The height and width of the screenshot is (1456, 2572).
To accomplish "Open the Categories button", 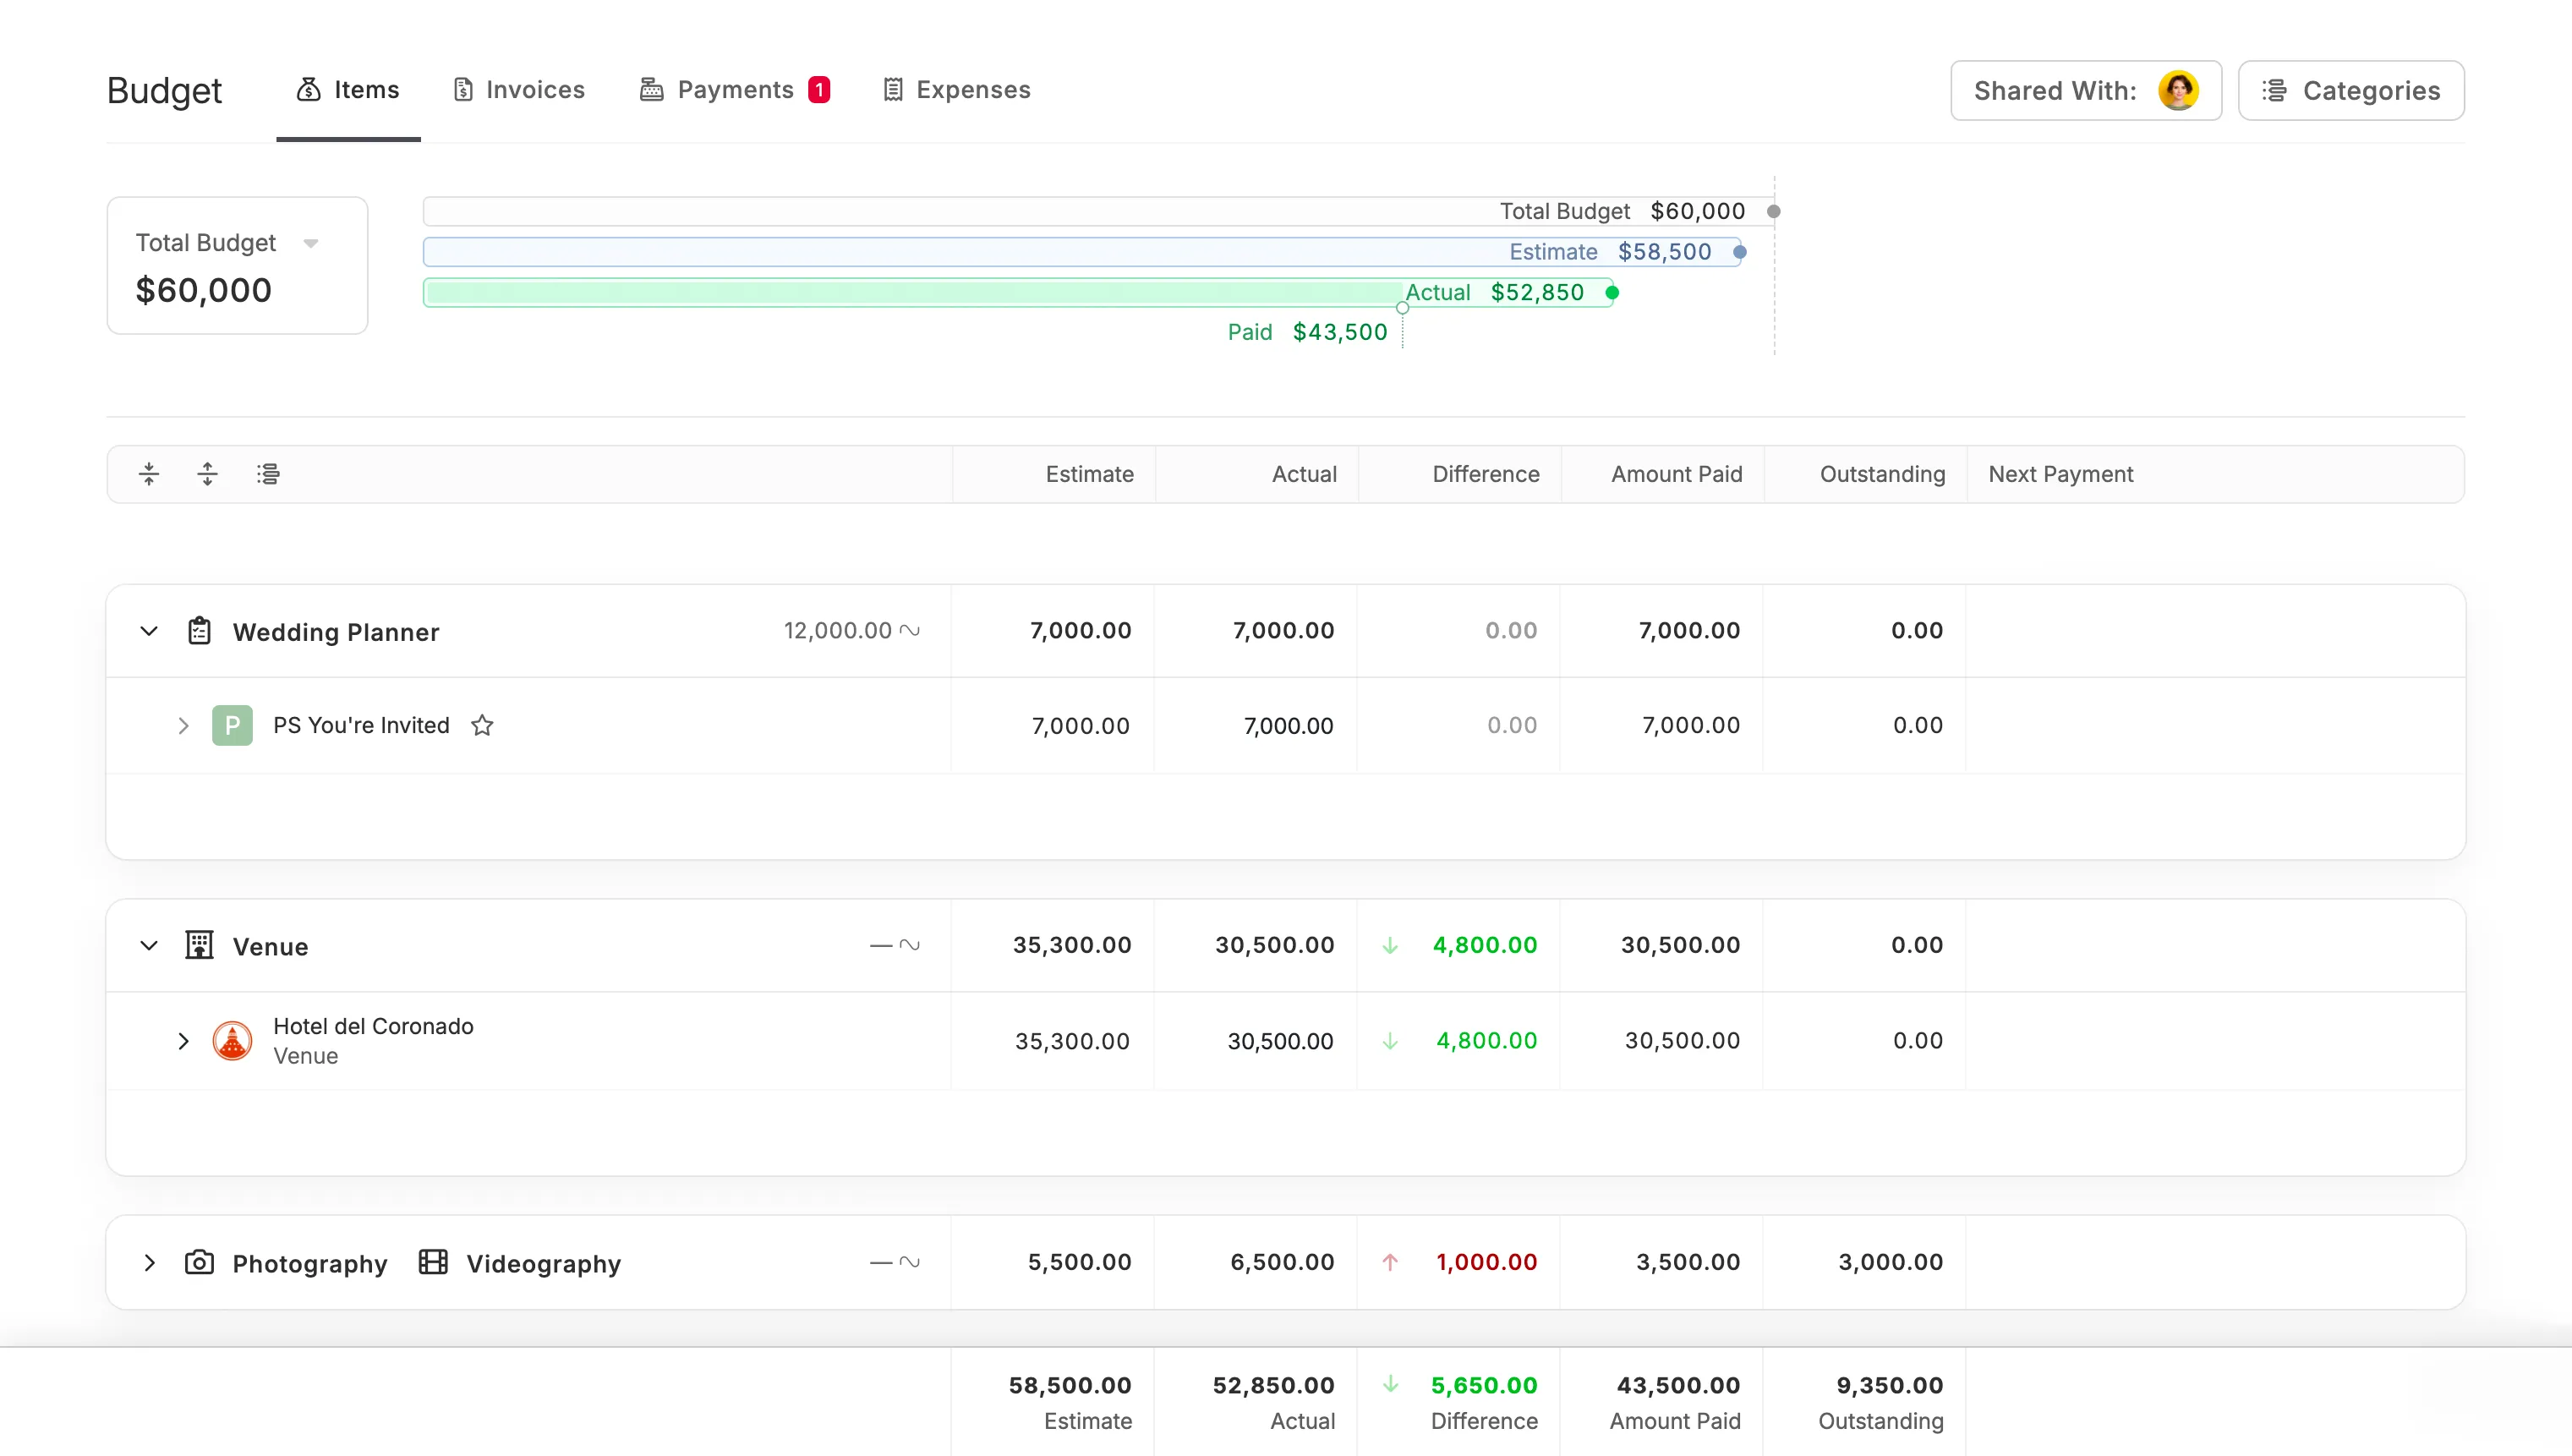I will [2351, 91].
